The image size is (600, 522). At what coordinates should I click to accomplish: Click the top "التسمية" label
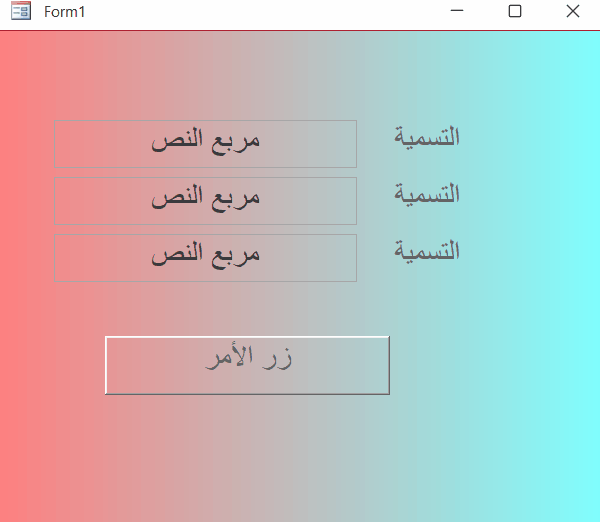tap(427, 137)
